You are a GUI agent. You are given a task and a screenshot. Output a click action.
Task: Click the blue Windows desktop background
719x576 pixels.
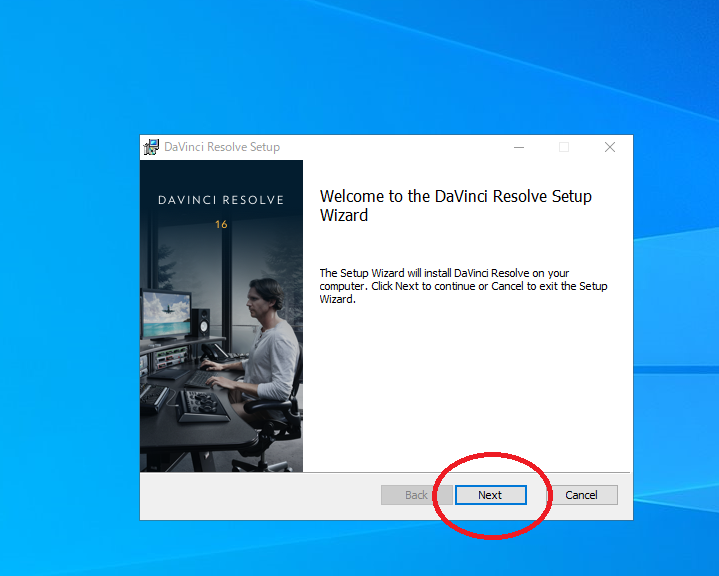(x=70, y=300)
